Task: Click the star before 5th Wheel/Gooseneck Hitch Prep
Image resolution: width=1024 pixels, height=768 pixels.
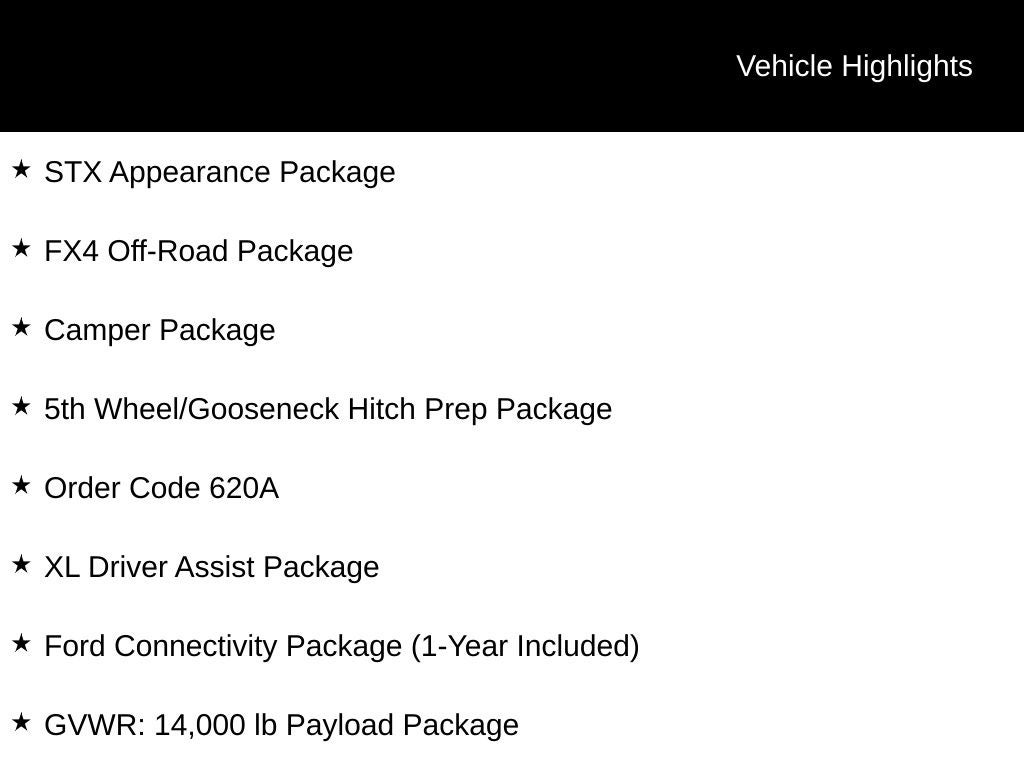Action: click(21, 407)
